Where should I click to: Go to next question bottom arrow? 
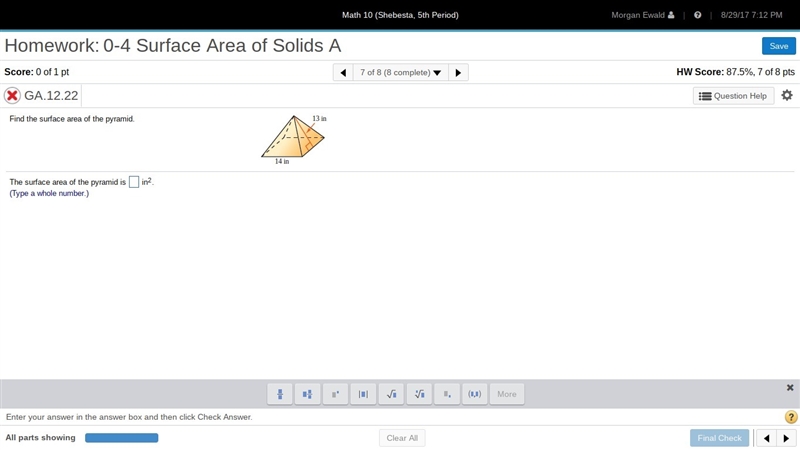[x=786, y=438]
